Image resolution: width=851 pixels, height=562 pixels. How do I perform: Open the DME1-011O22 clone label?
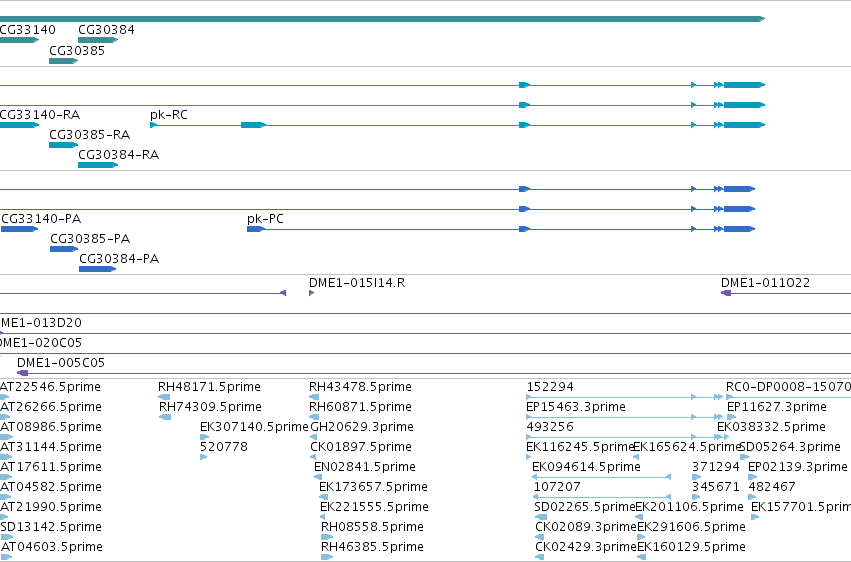[x=765, y=283]
